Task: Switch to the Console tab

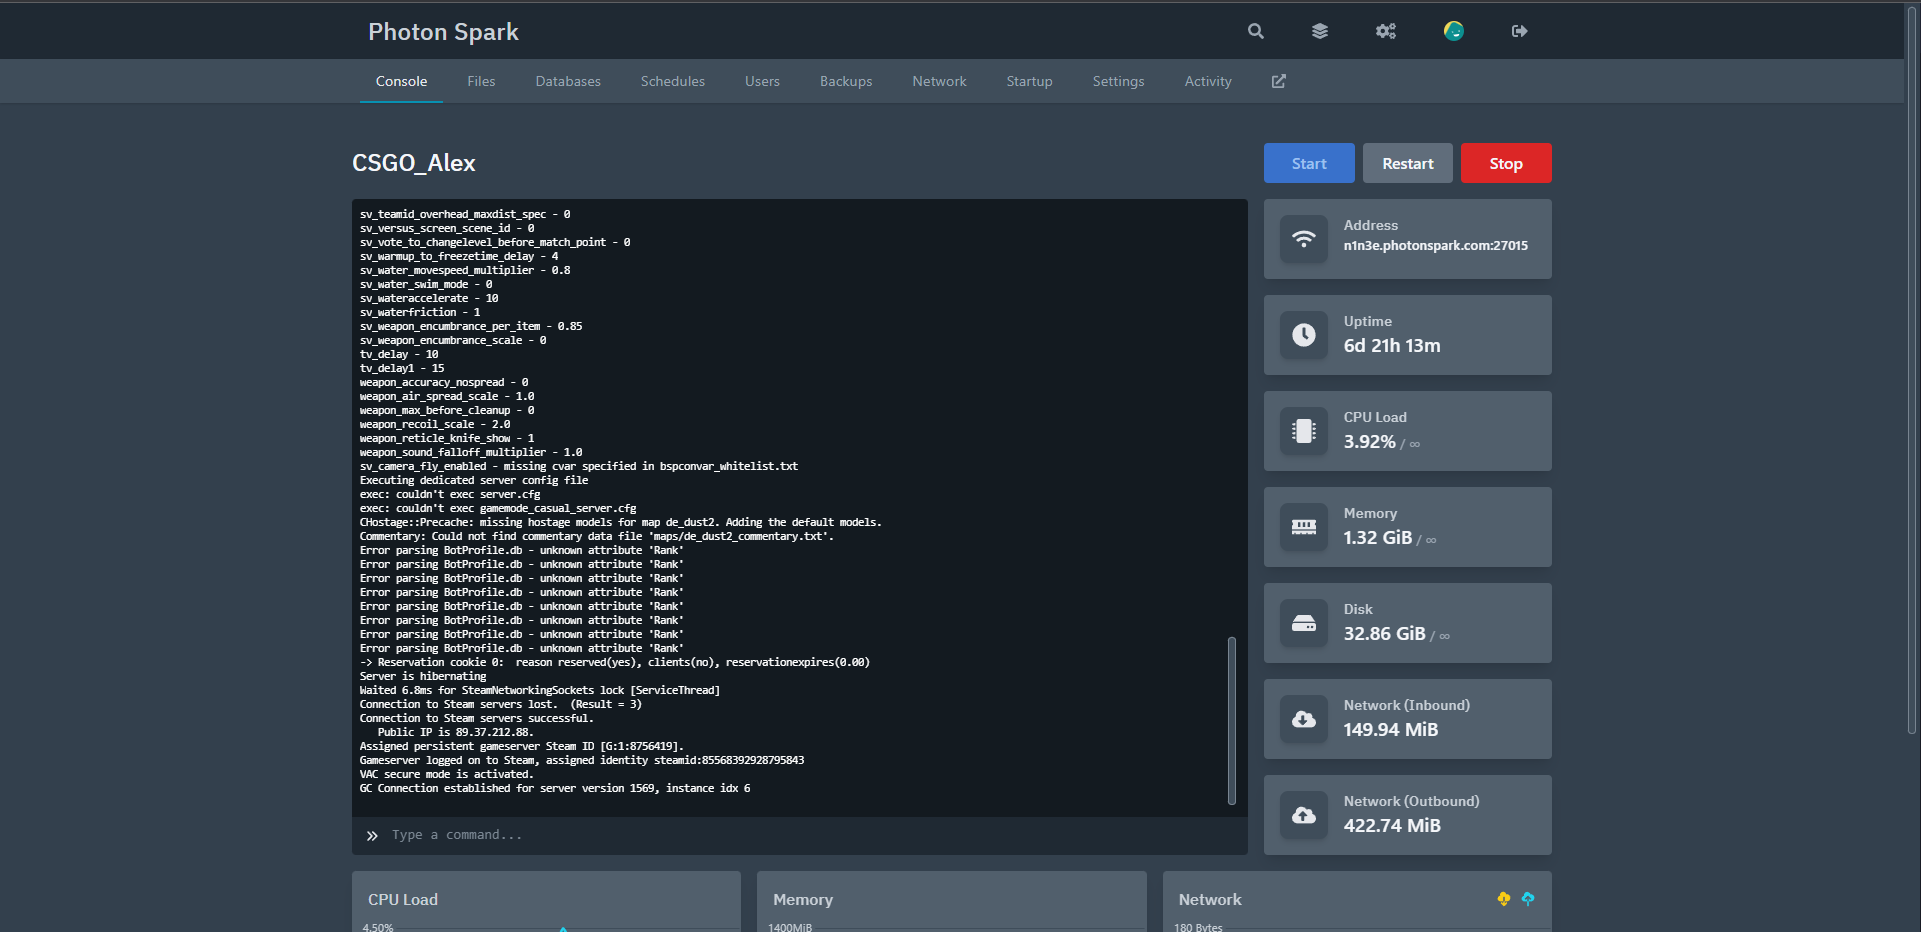Action: point(401,81)
